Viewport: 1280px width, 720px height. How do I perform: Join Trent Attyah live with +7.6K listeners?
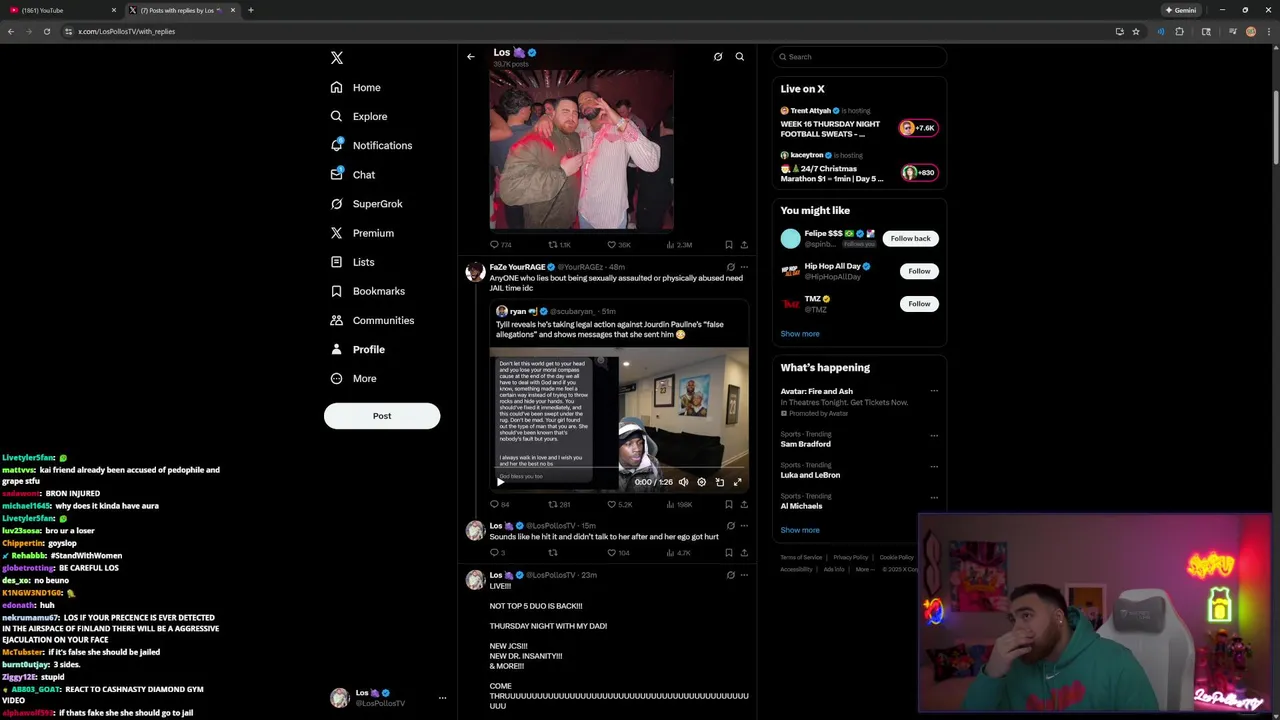tap(918, 128)
